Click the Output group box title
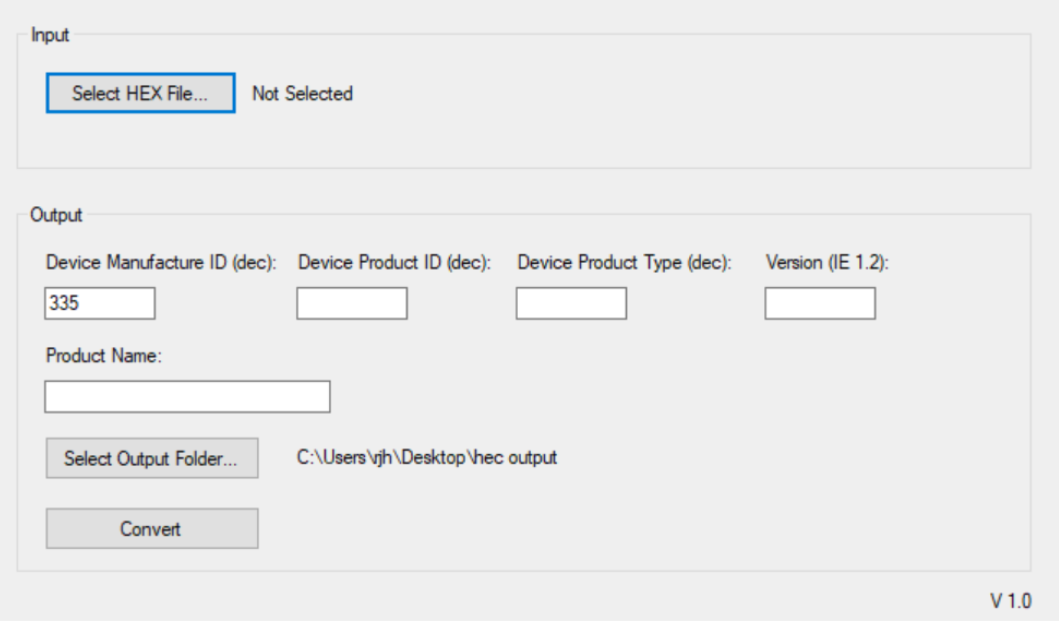 (57, 214)
